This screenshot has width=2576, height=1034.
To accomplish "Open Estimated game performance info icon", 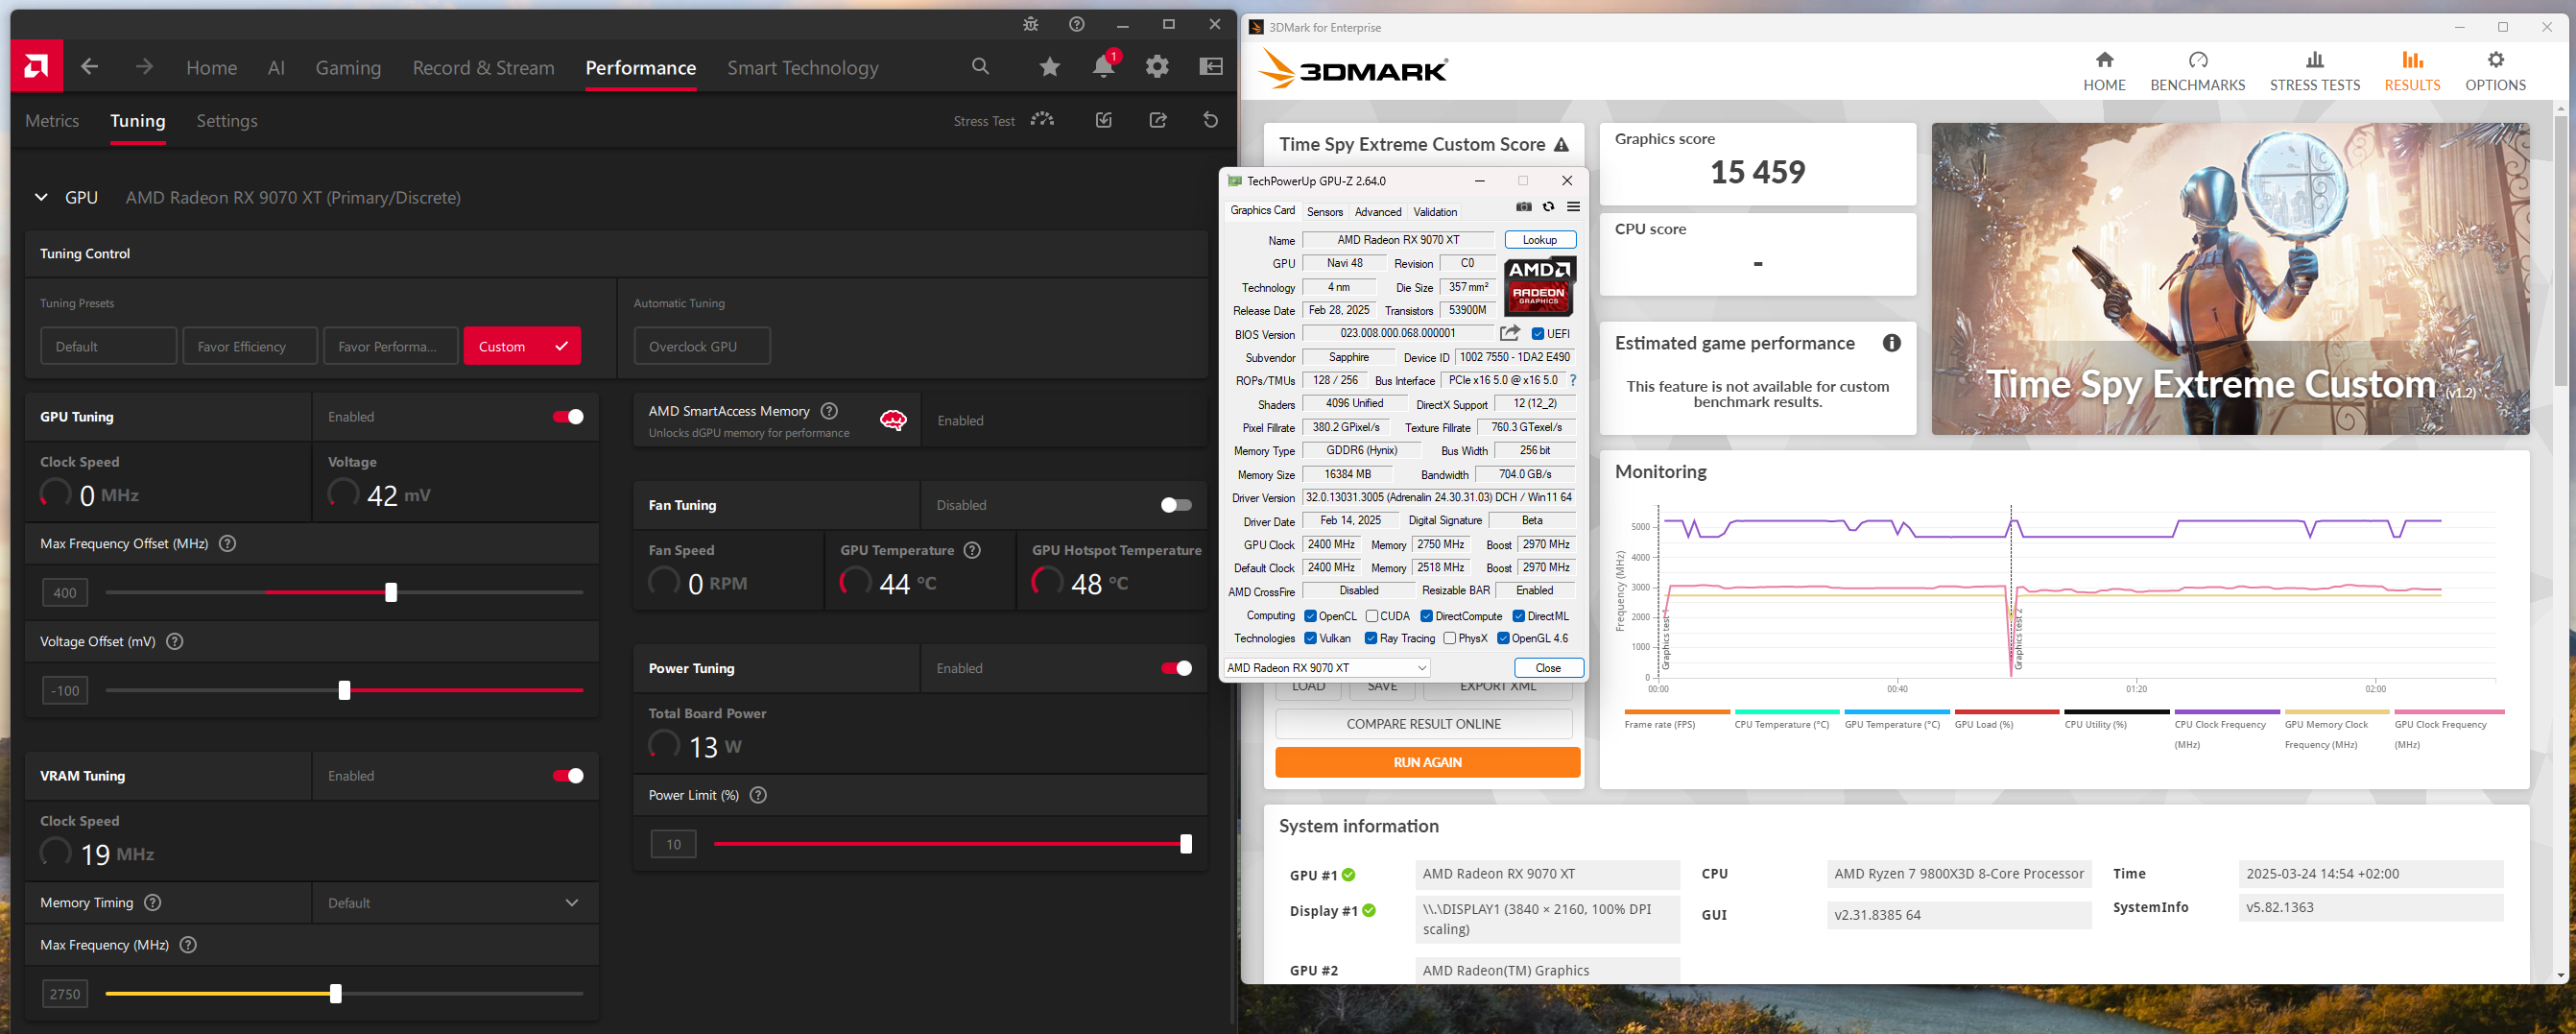I will (x=1891, y=343).
